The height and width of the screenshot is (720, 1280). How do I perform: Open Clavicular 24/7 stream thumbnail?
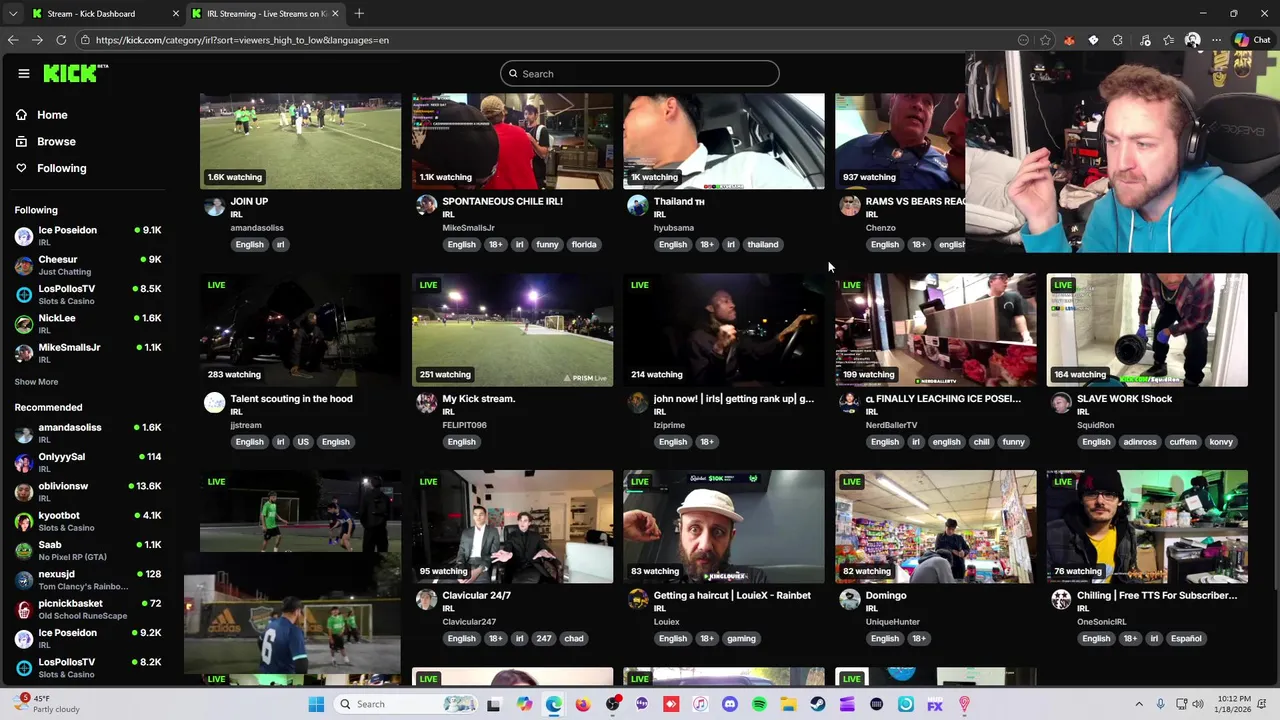click(513, 527)
